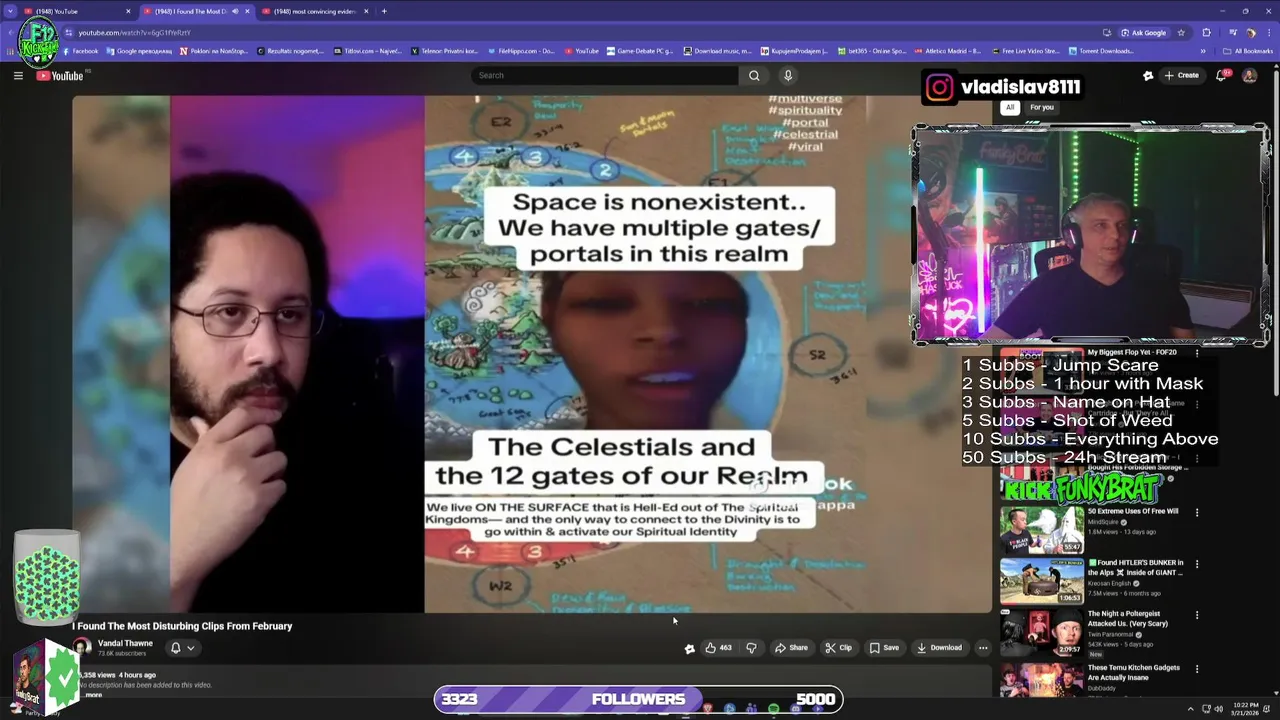Open '50 Extreme Uses Of Free Will' thumbnail
1280x720 pixels.
[1042, 530]
